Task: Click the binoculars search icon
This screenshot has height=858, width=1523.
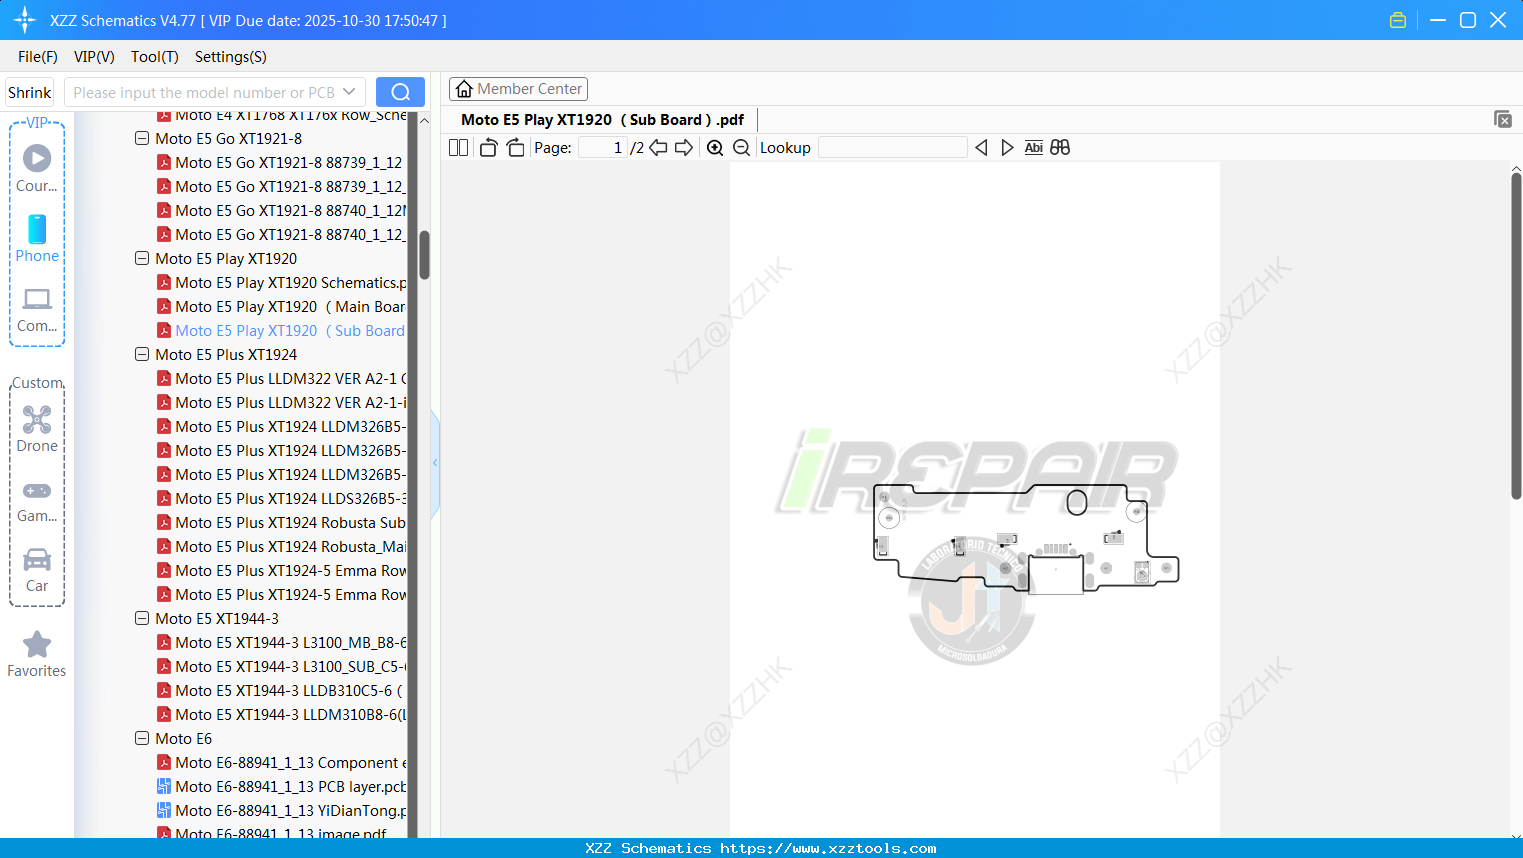Action: coord(1060,148)
